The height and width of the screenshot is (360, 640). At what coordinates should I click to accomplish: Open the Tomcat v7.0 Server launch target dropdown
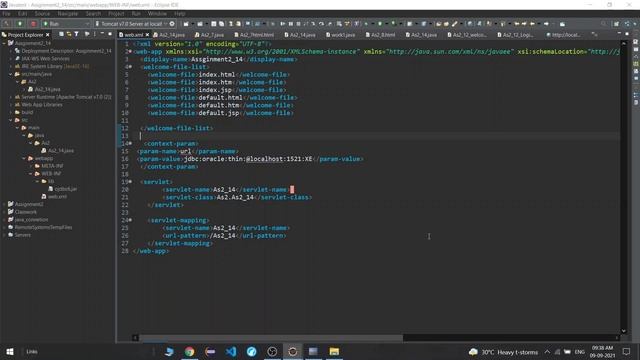pyautogui.click(x=165, y=24)
